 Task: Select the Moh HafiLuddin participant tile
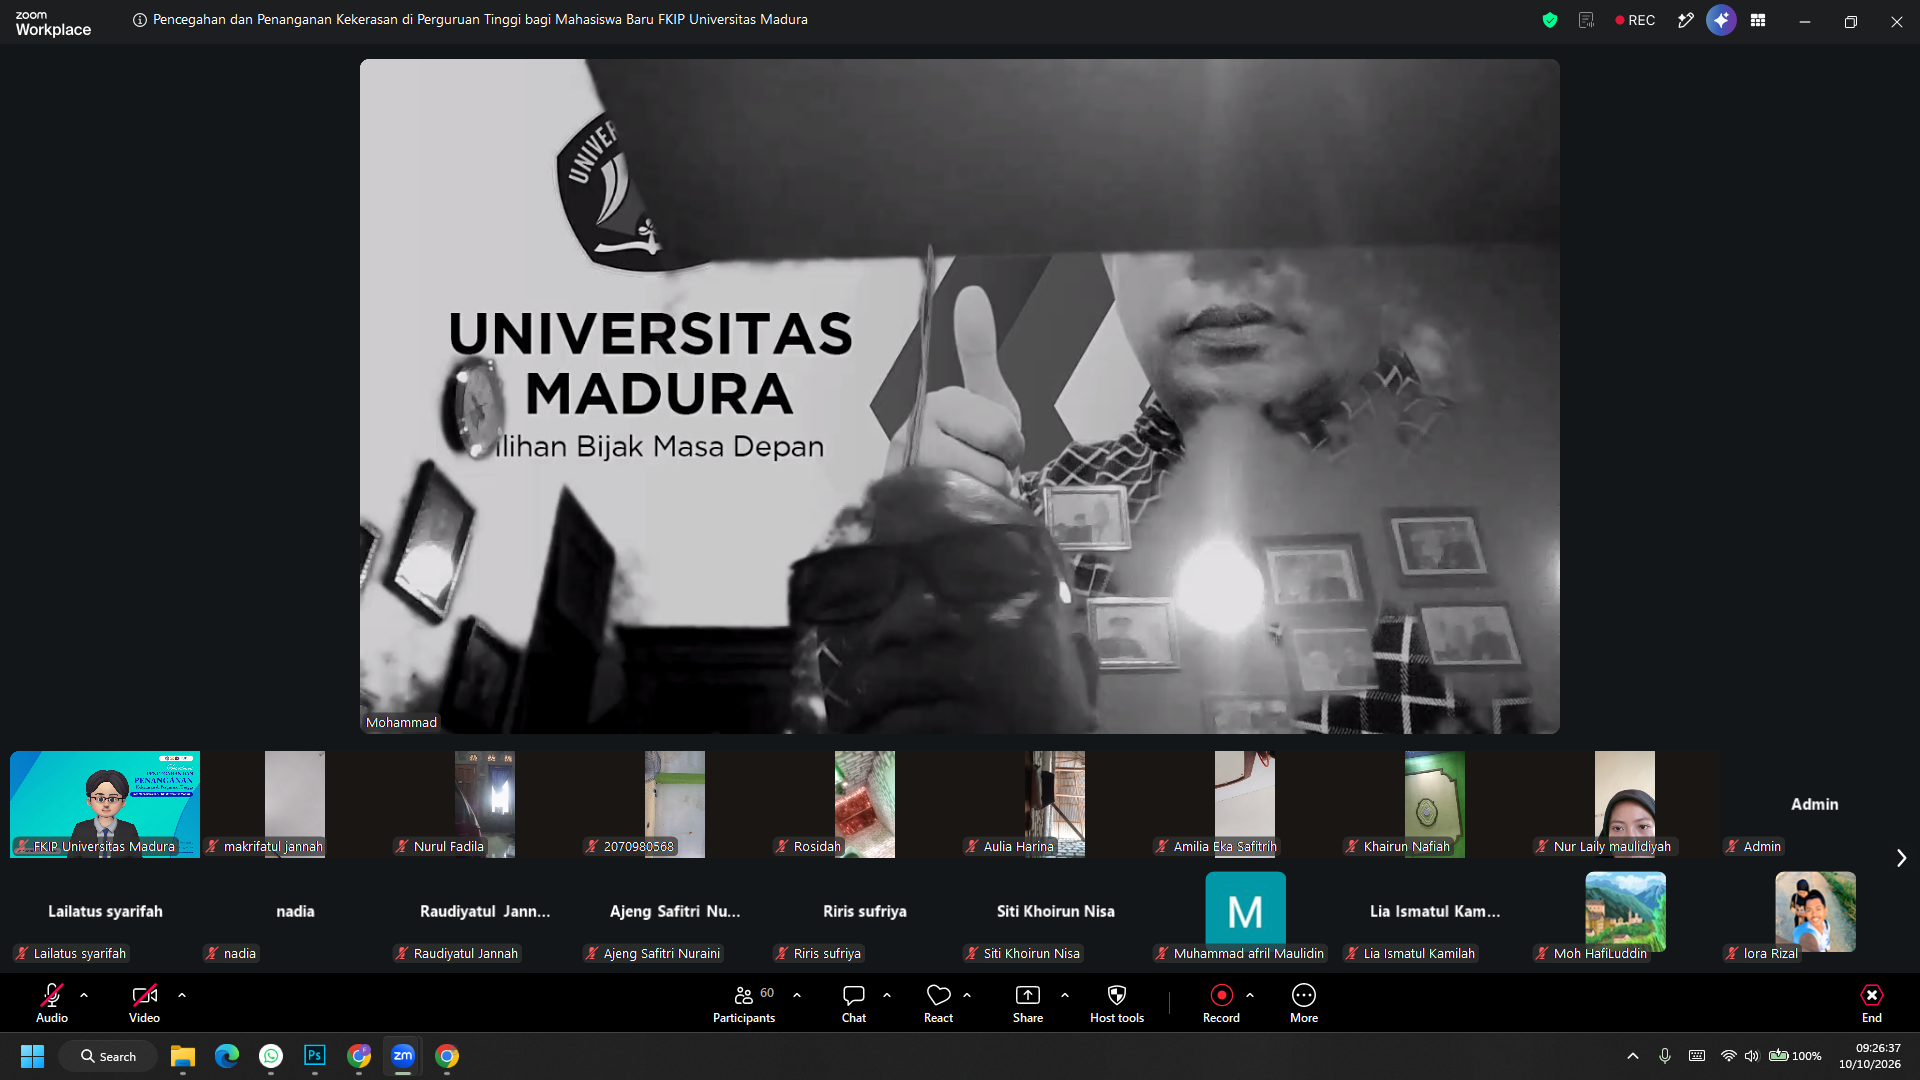(1625, 912)
